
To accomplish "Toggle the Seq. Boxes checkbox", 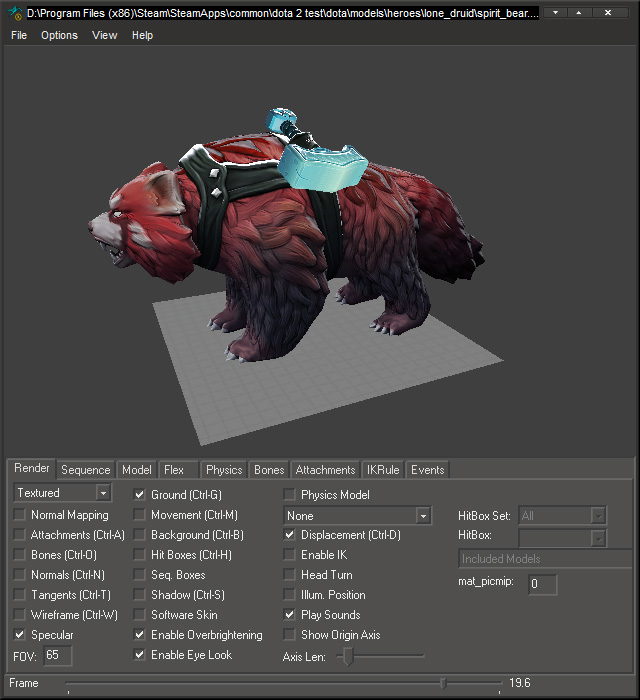I will [140, 575].
